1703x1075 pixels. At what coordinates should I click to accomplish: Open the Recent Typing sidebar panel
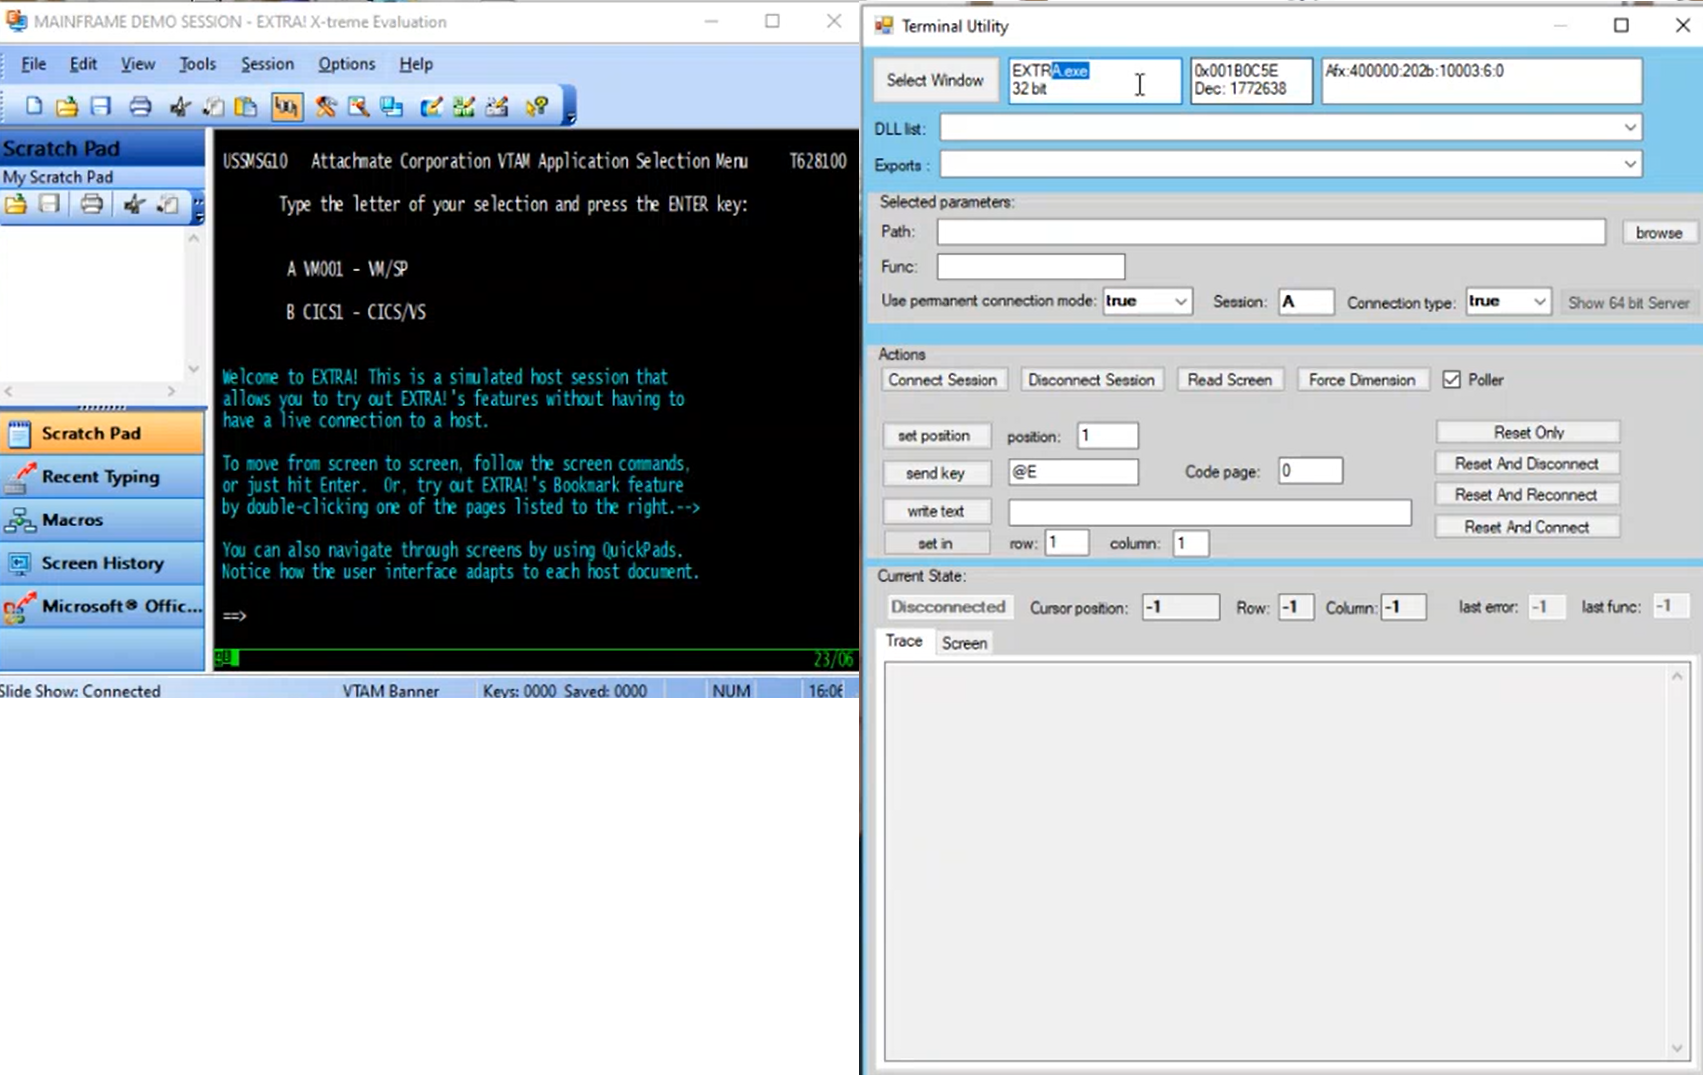(102, 477)
